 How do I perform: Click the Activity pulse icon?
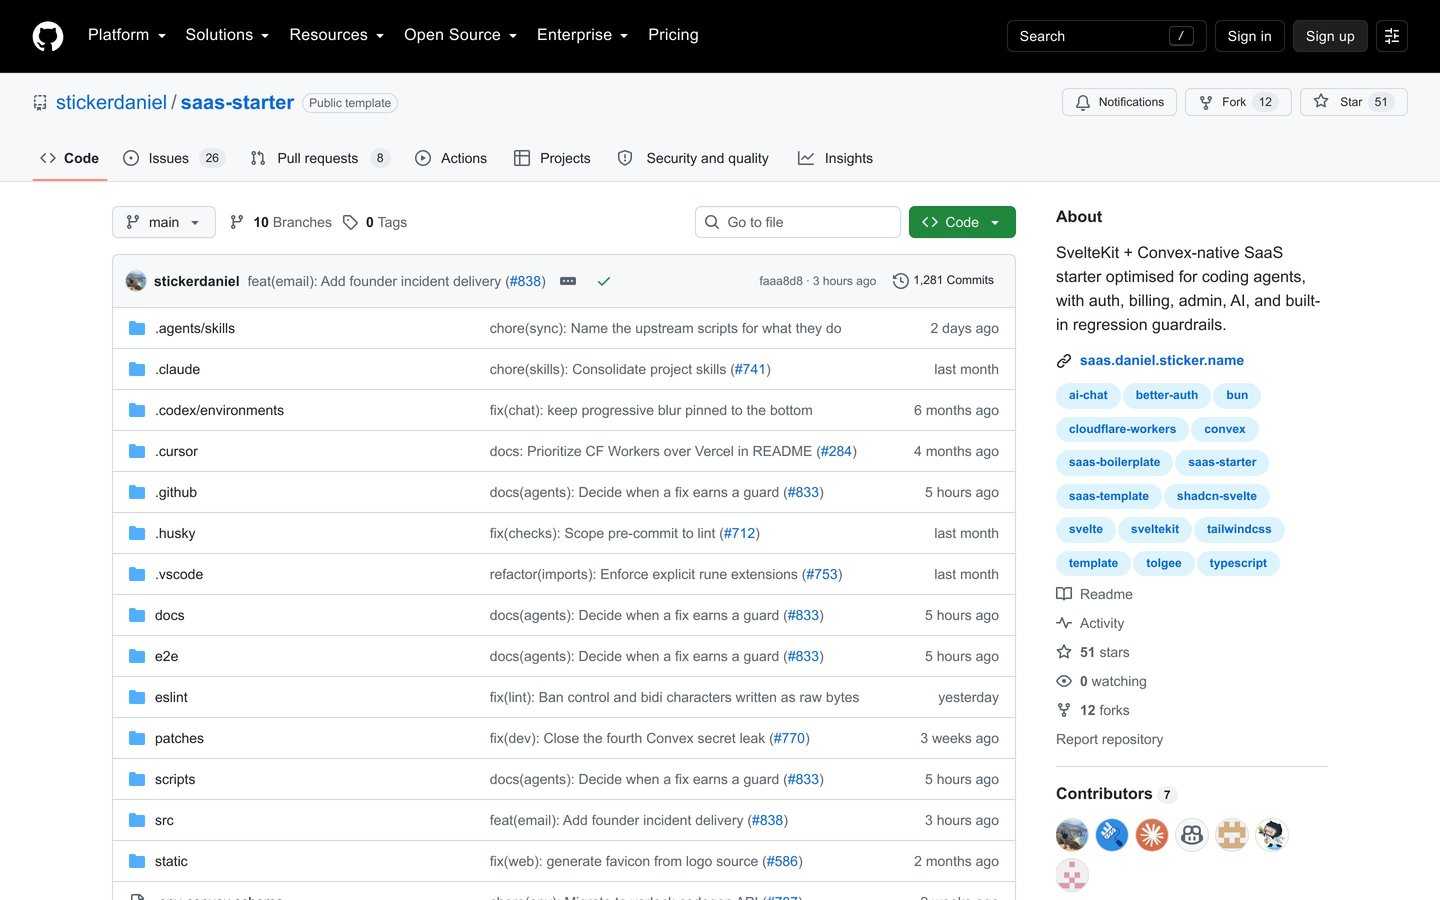point(1064,623)
